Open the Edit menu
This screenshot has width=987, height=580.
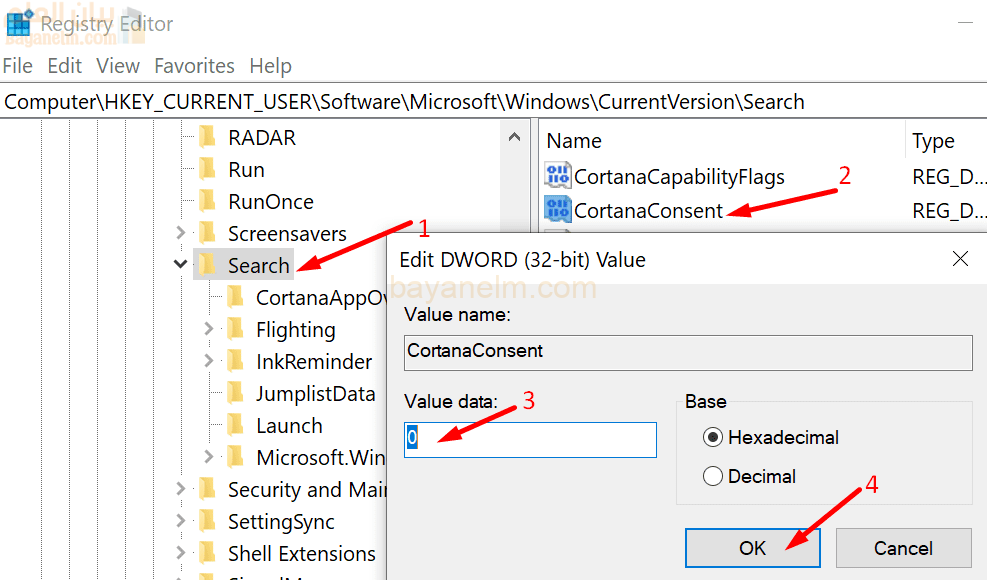point(65,66)
